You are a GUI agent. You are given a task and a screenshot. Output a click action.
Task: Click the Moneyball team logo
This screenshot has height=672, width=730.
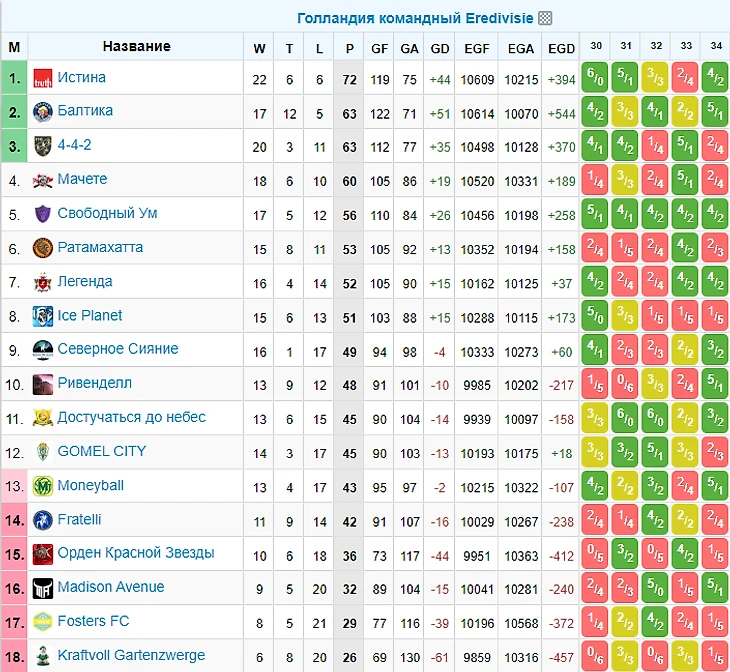pos(43,487)
